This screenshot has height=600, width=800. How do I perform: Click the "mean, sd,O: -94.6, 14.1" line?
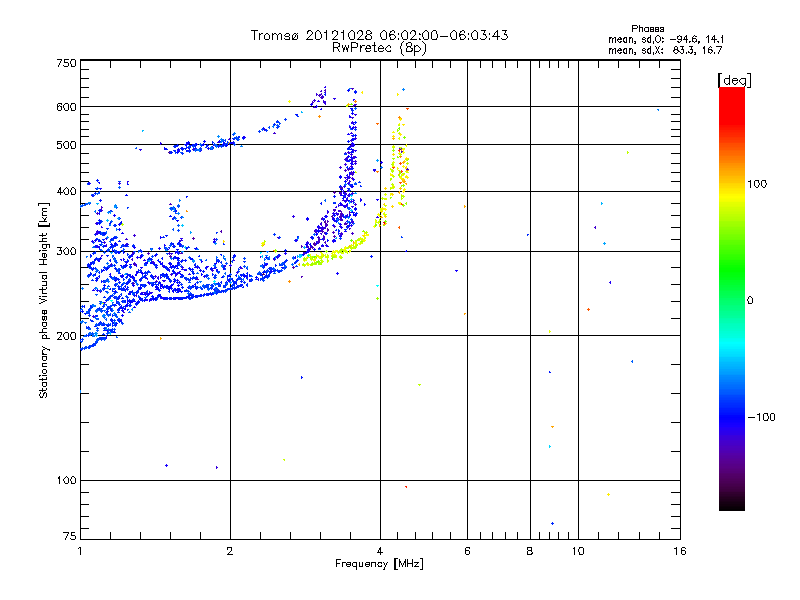click(666, 39)
